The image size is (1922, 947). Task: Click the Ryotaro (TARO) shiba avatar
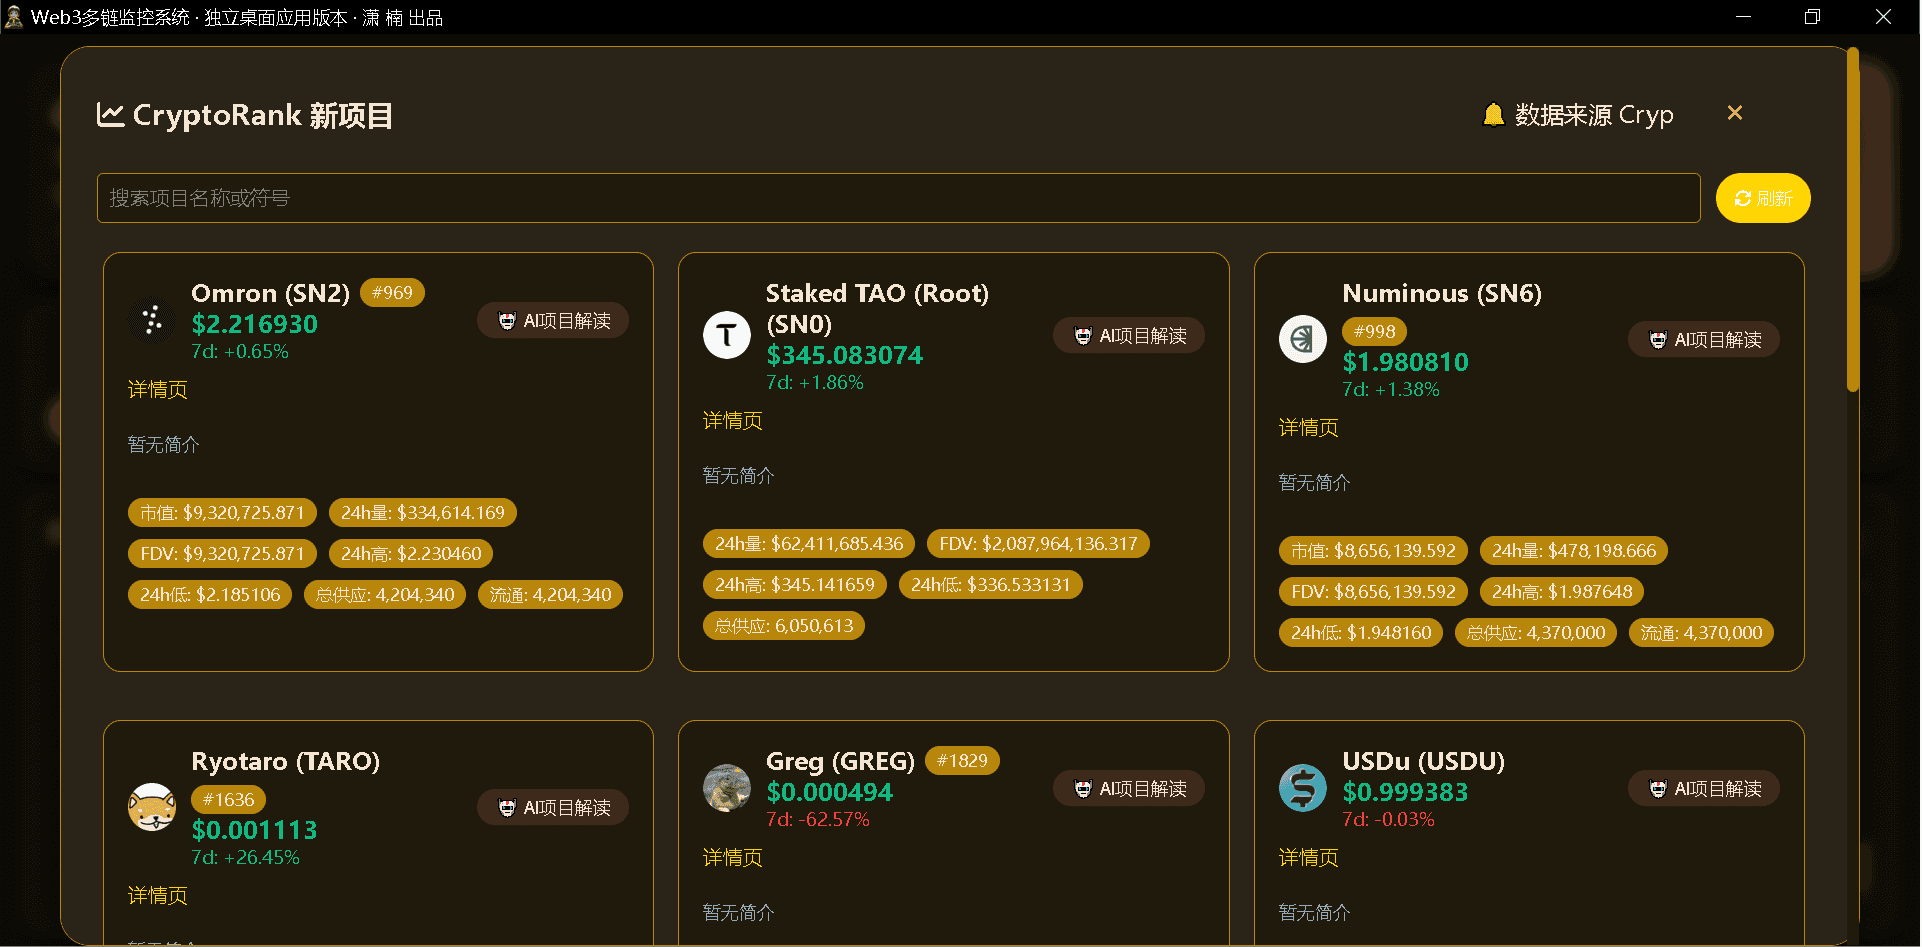[152, 807]
